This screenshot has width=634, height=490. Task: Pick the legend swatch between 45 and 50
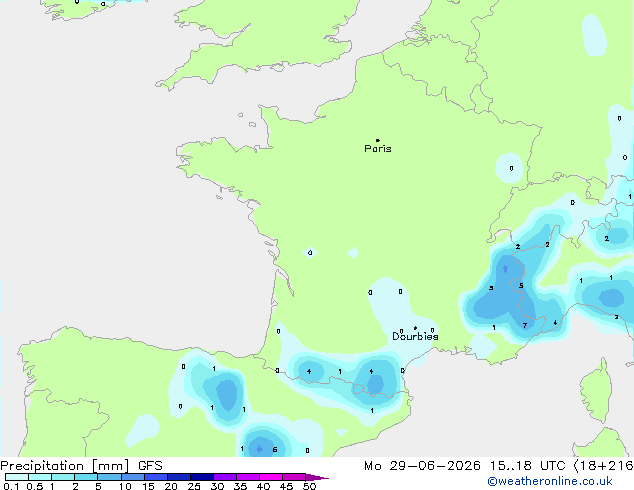click(294, 477)
